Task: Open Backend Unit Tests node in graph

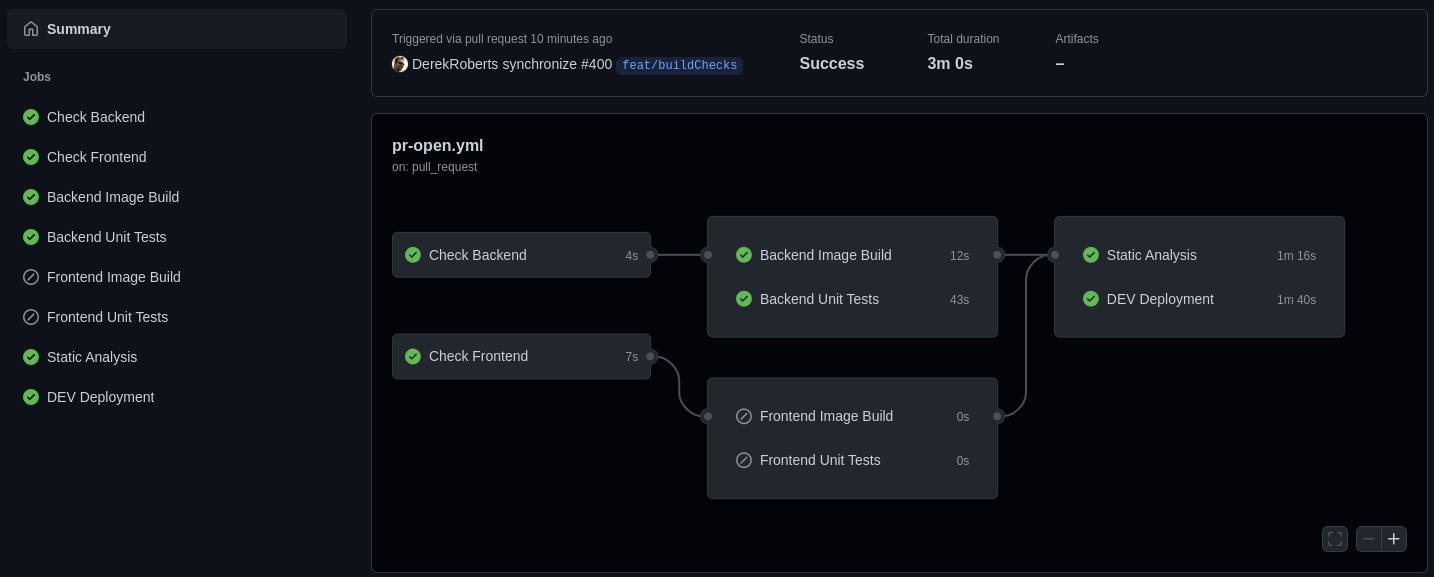Action: [x=819, y=299]
